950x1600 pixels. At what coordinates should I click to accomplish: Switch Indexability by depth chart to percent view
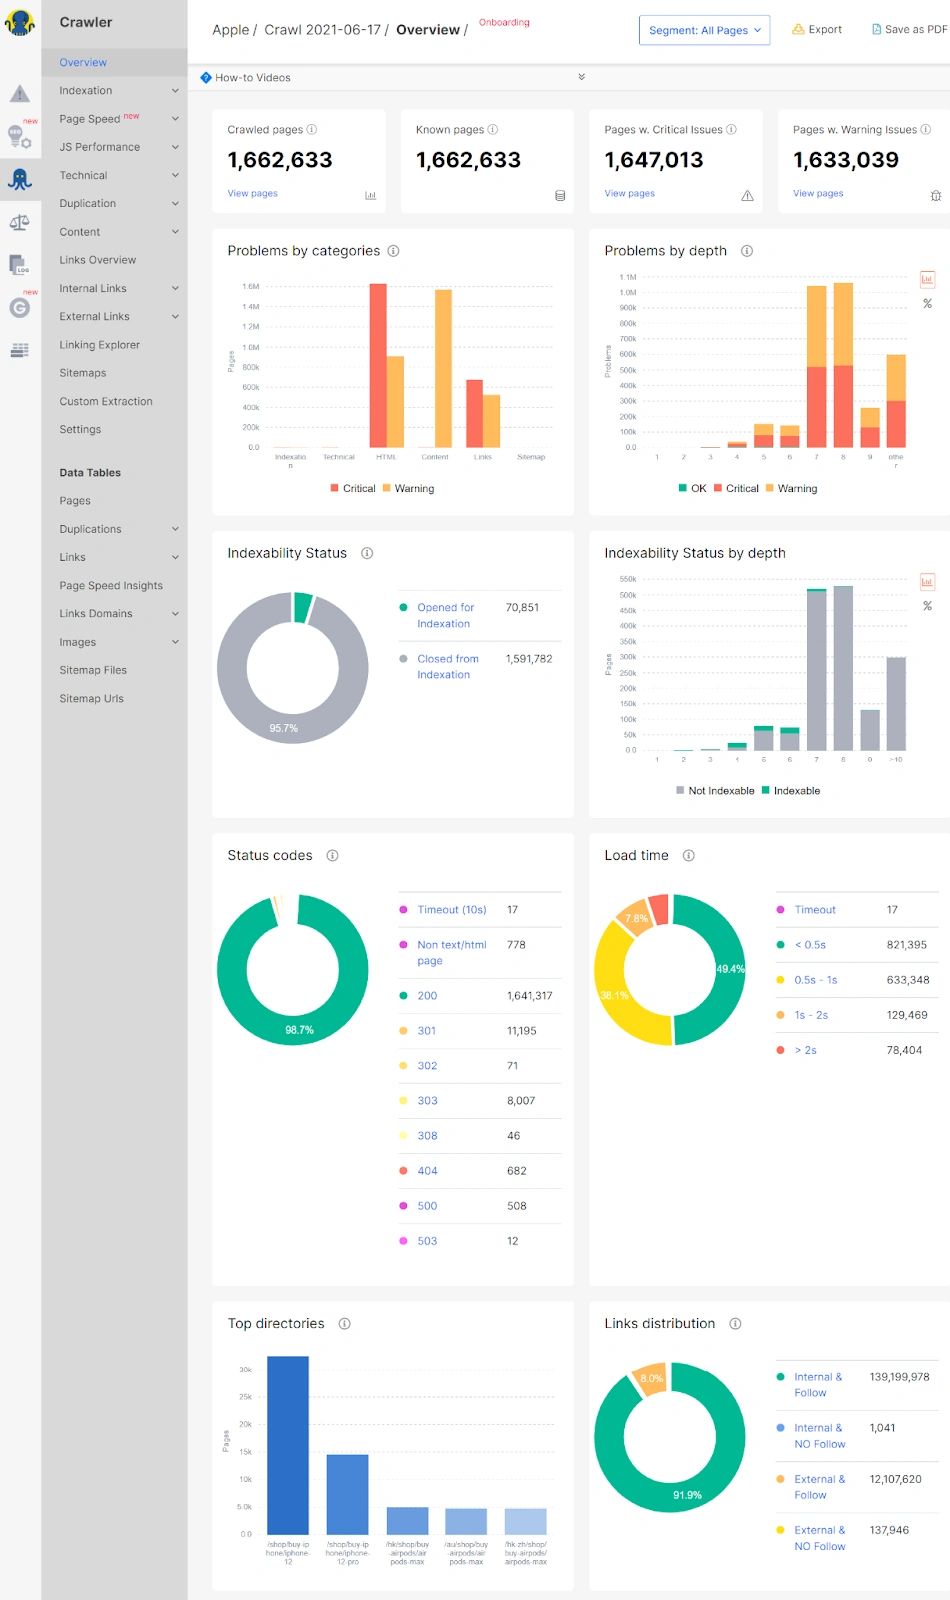927,606
